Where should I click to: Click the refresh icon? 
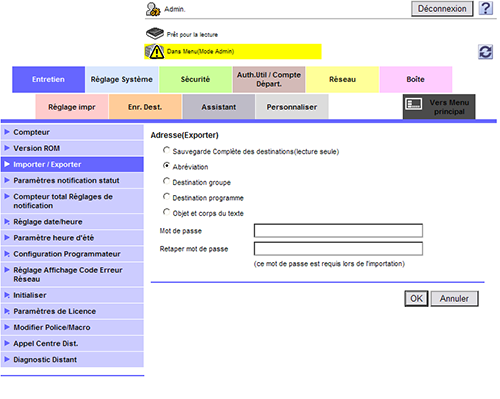(x=485, y=52)
